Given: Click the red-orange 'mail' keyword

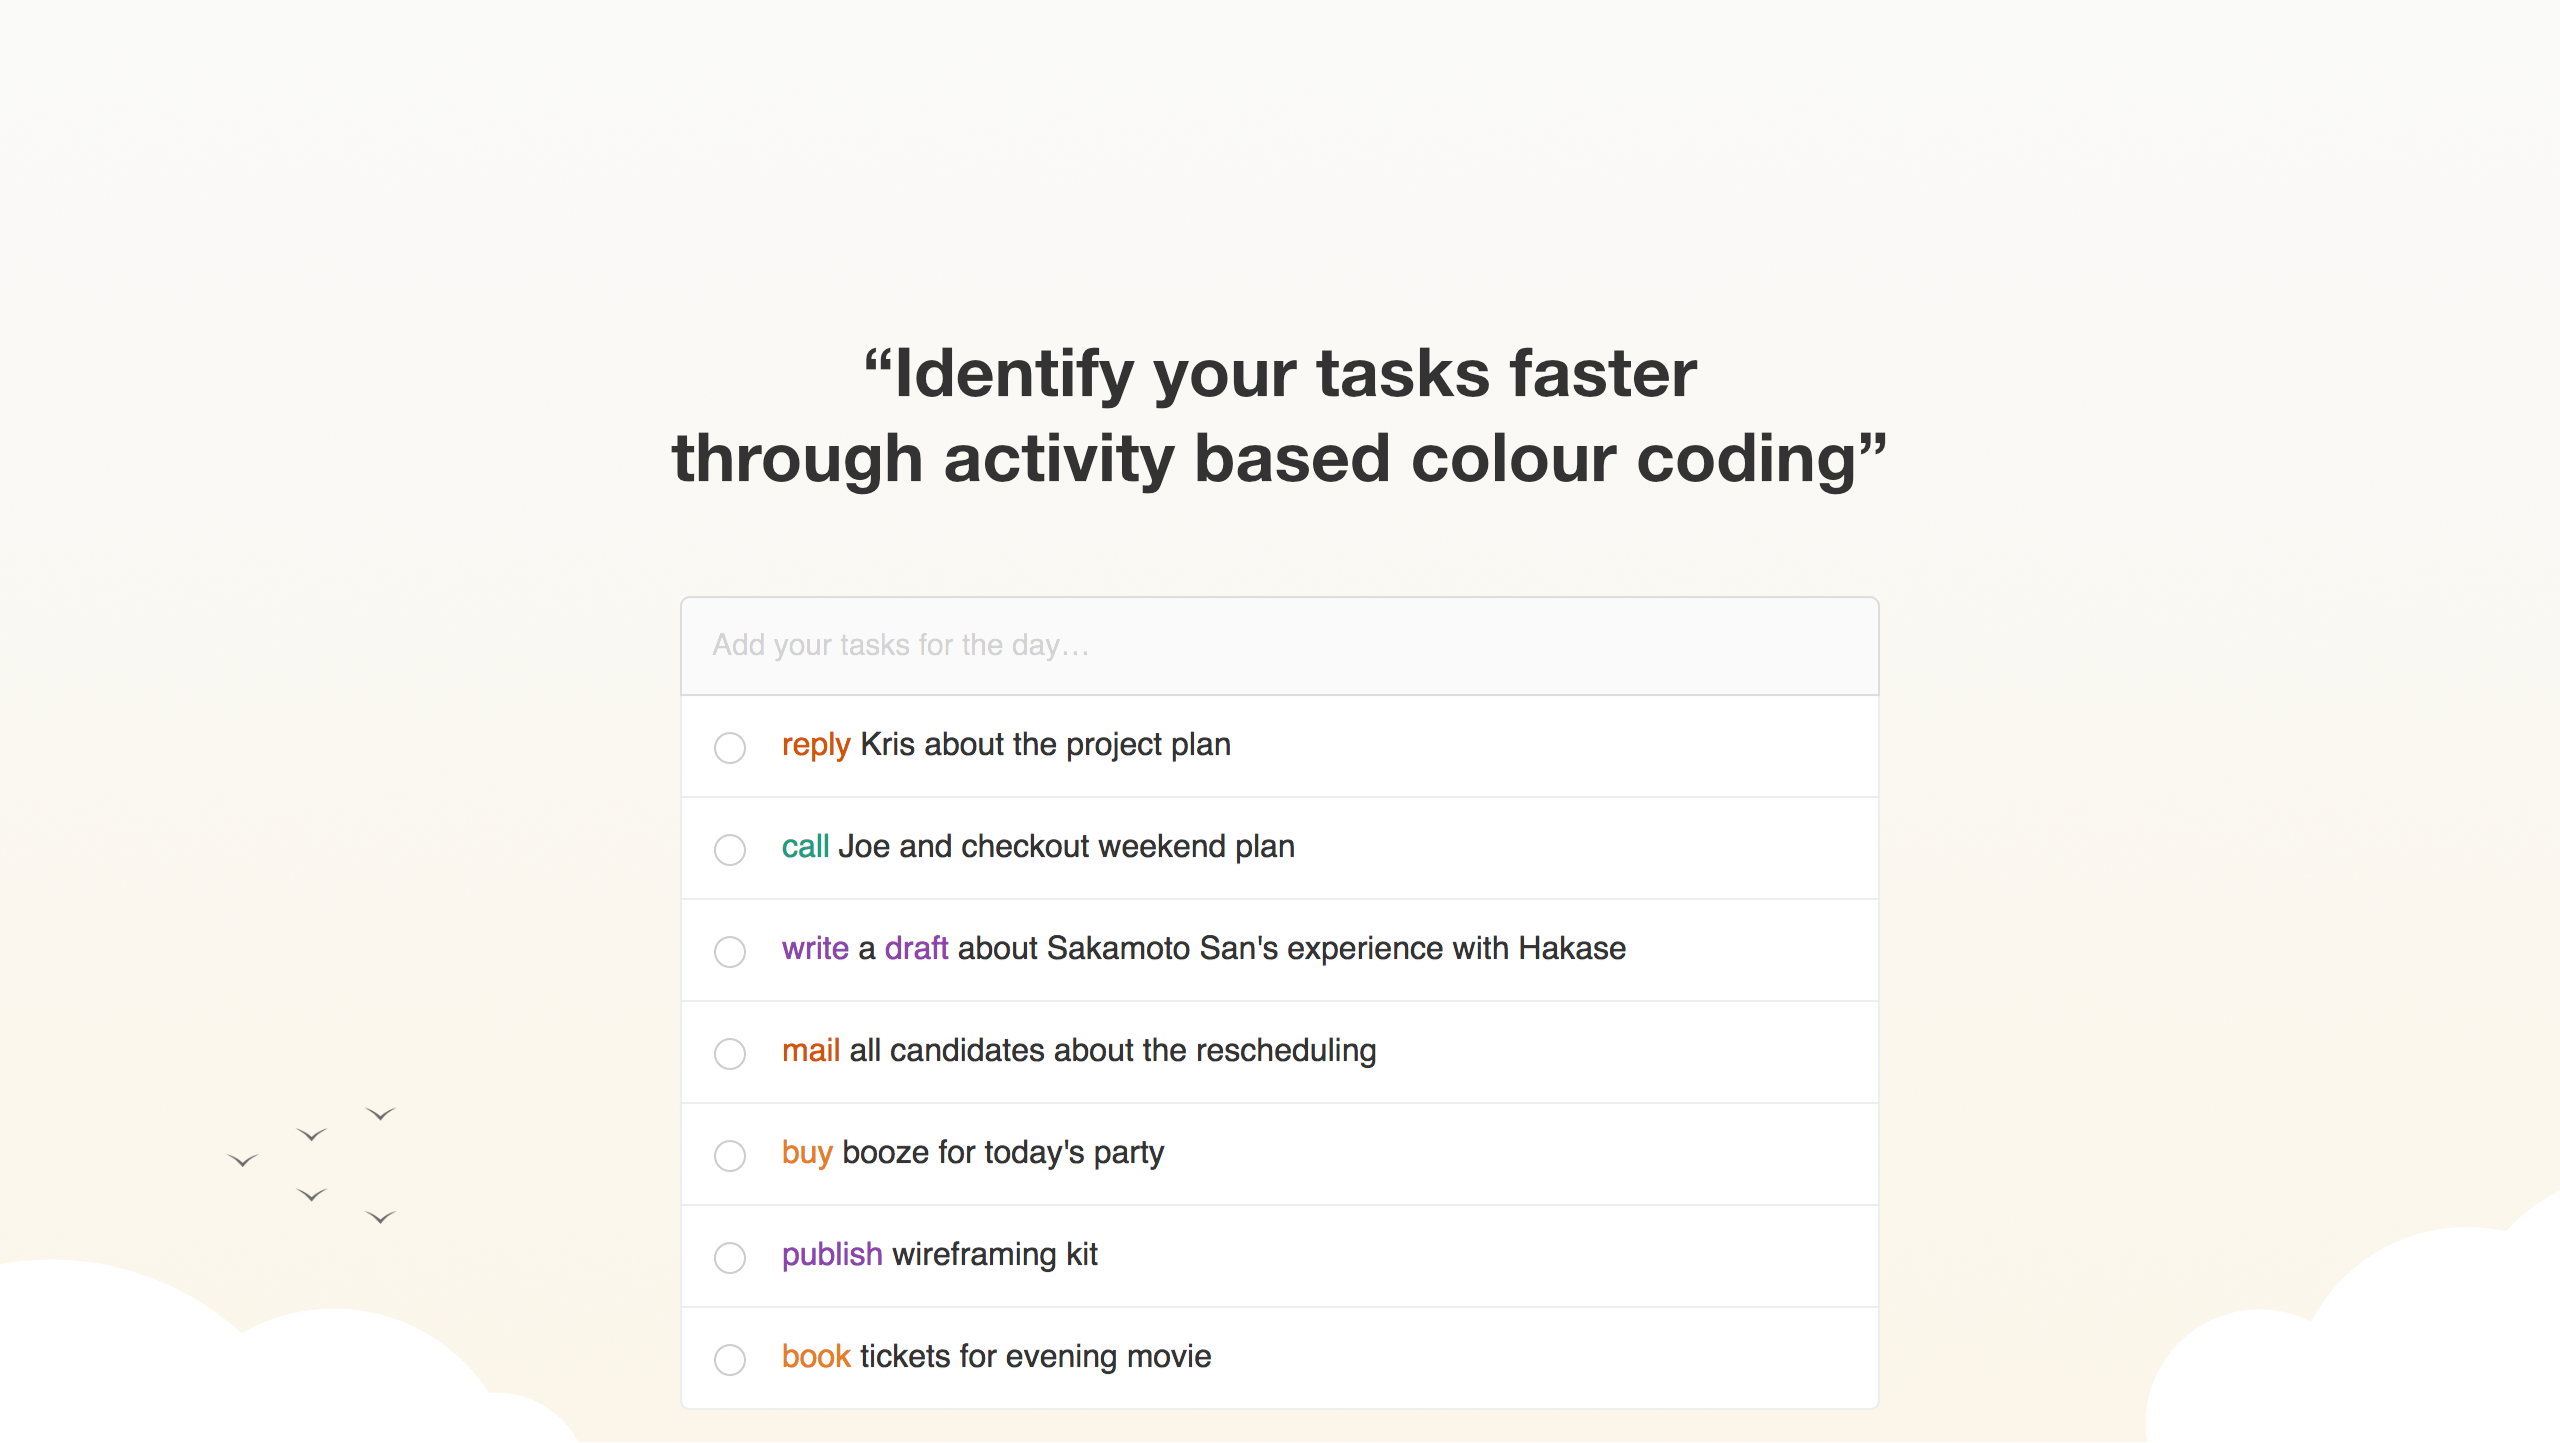Looking at the screenshot, I should pos(810,1051).
